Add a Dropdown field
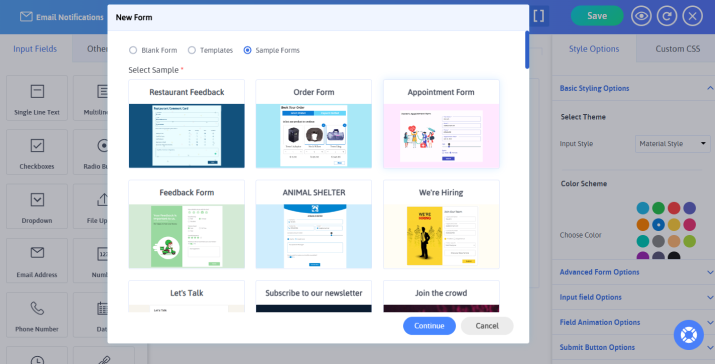Screen dimensions: 715x364 [x=37, y=206]
